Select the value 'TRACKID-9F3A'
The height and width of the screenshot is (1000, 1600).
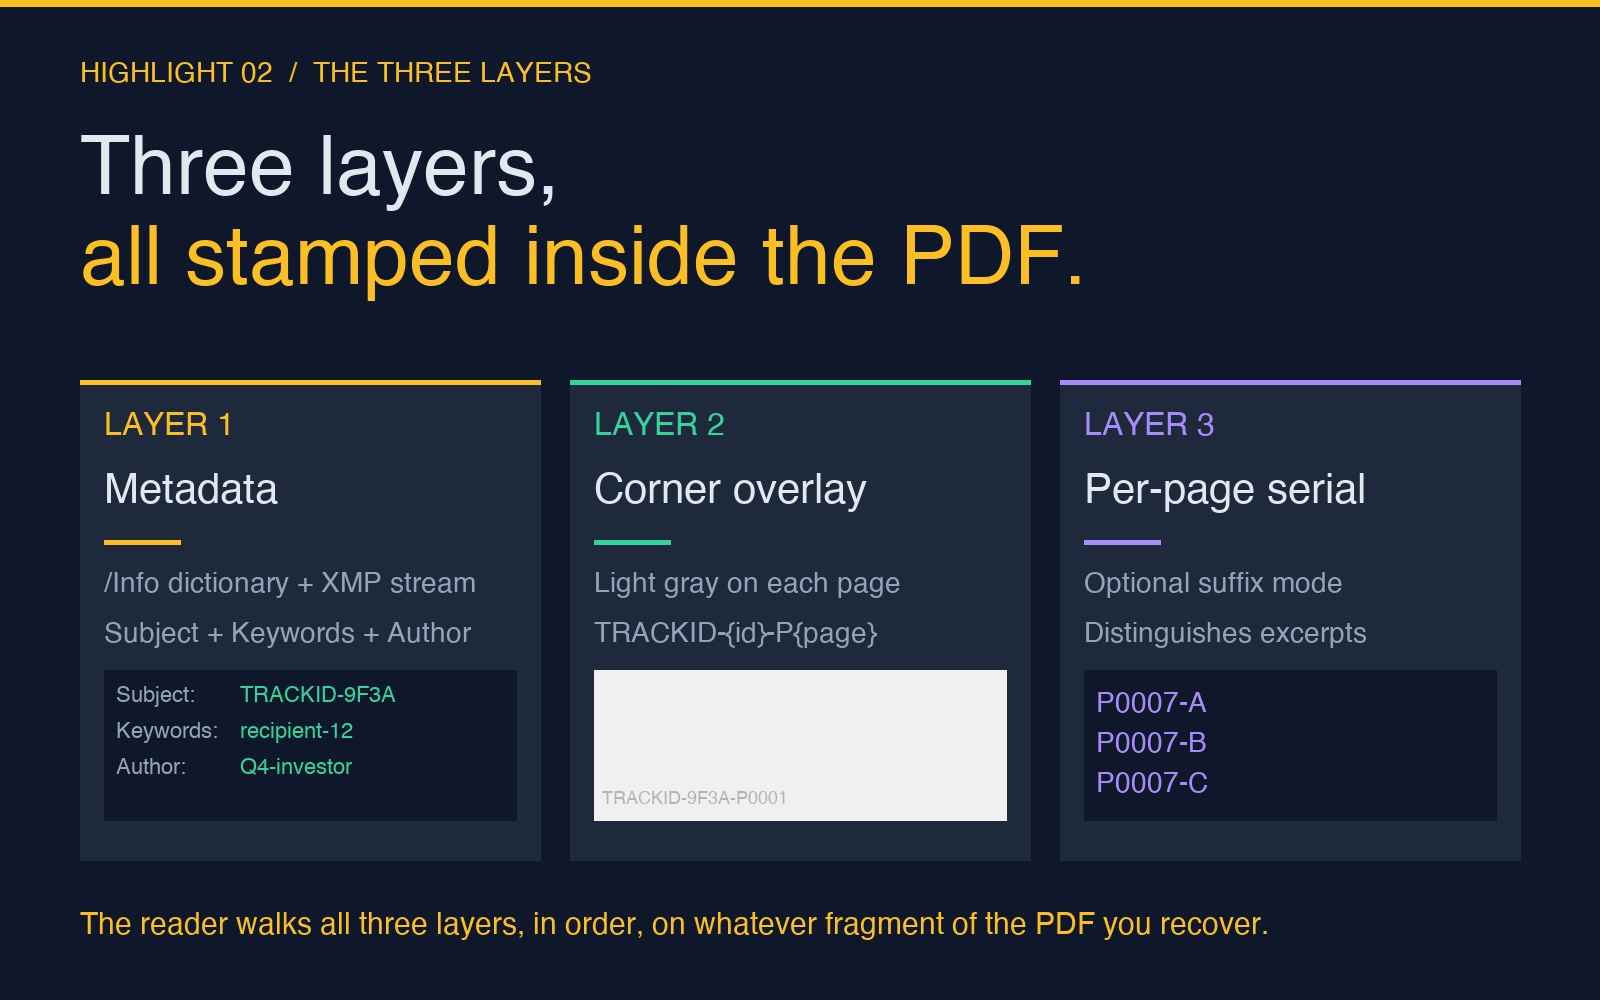coord(318,694)
